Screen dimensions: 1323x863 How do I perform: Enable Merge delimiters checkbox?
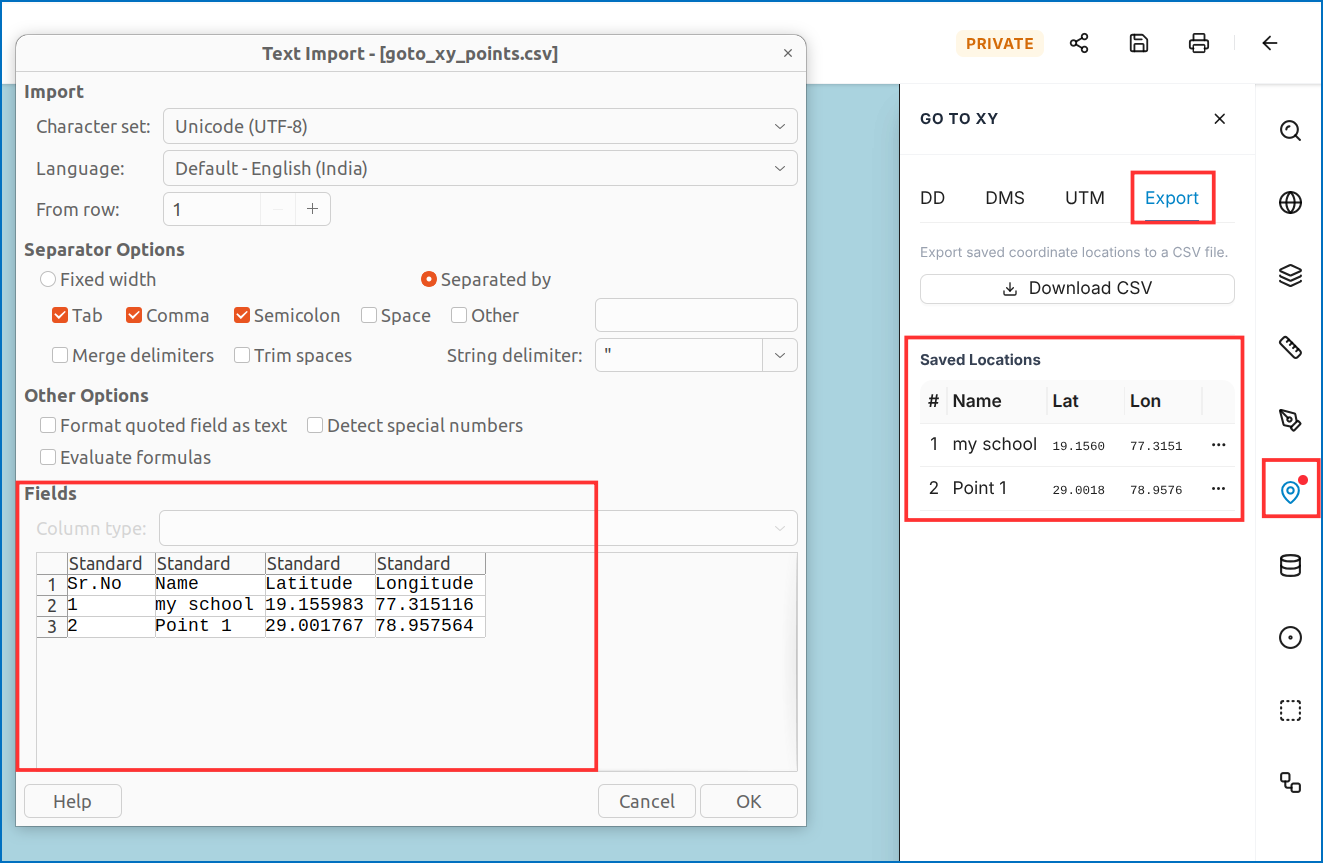pos(60,356)
